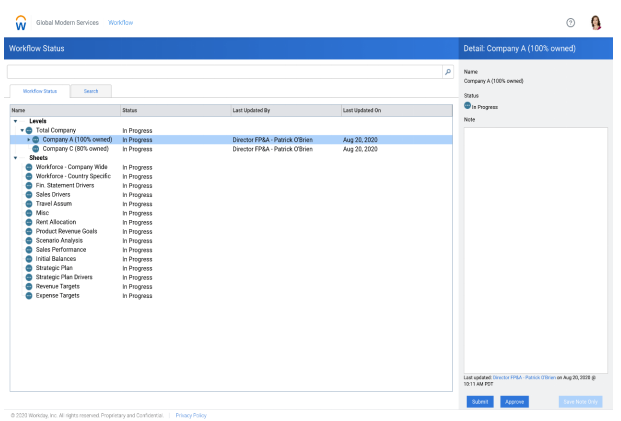Click the Save Note Only button
This screenshot has width=621, height=421.
pyautogui.click(x=581, y=402)
